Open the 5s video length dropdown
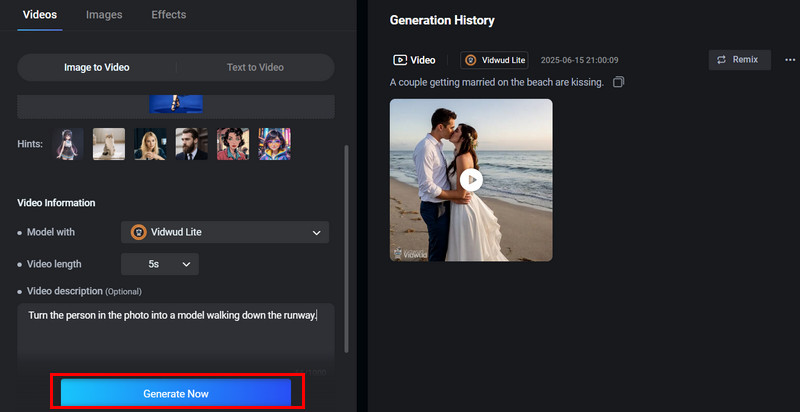The image size is (800, 412). (x=160, y=264)
